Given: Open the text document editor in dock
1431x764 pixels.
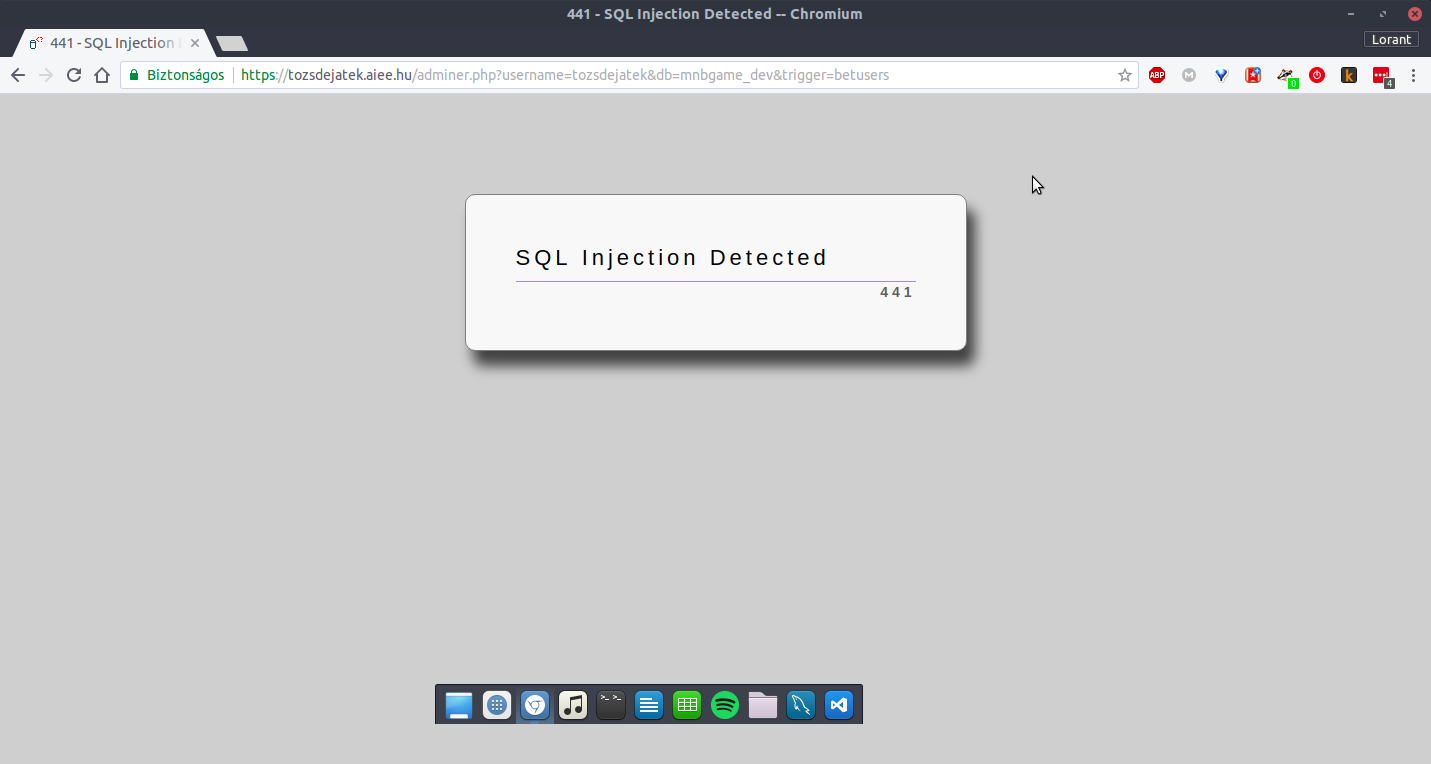Looking at the screenshot, I should tap(649, 705).
